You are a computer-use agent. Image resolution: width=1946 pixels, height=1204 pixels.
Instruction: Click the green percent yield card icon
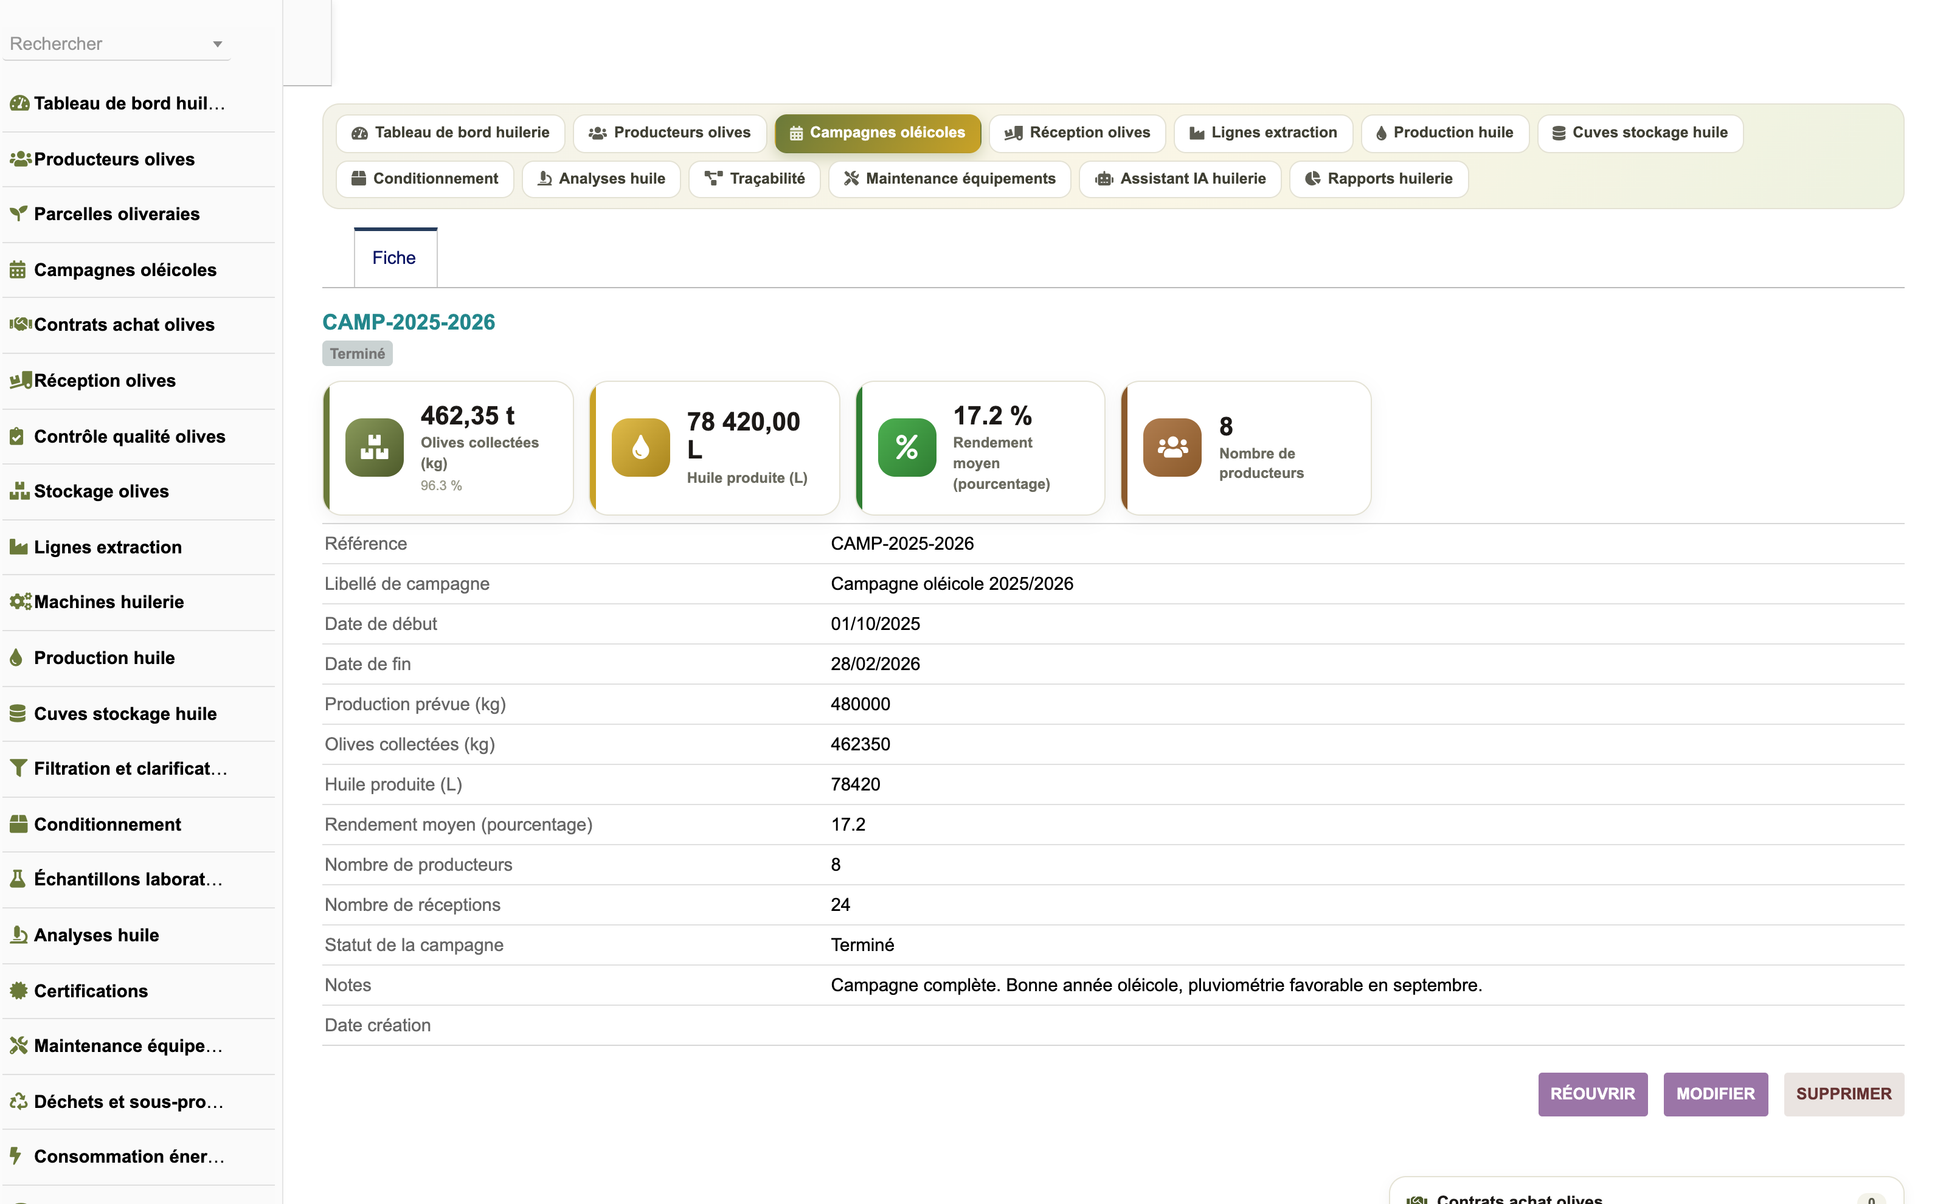(x=907, y=447)
